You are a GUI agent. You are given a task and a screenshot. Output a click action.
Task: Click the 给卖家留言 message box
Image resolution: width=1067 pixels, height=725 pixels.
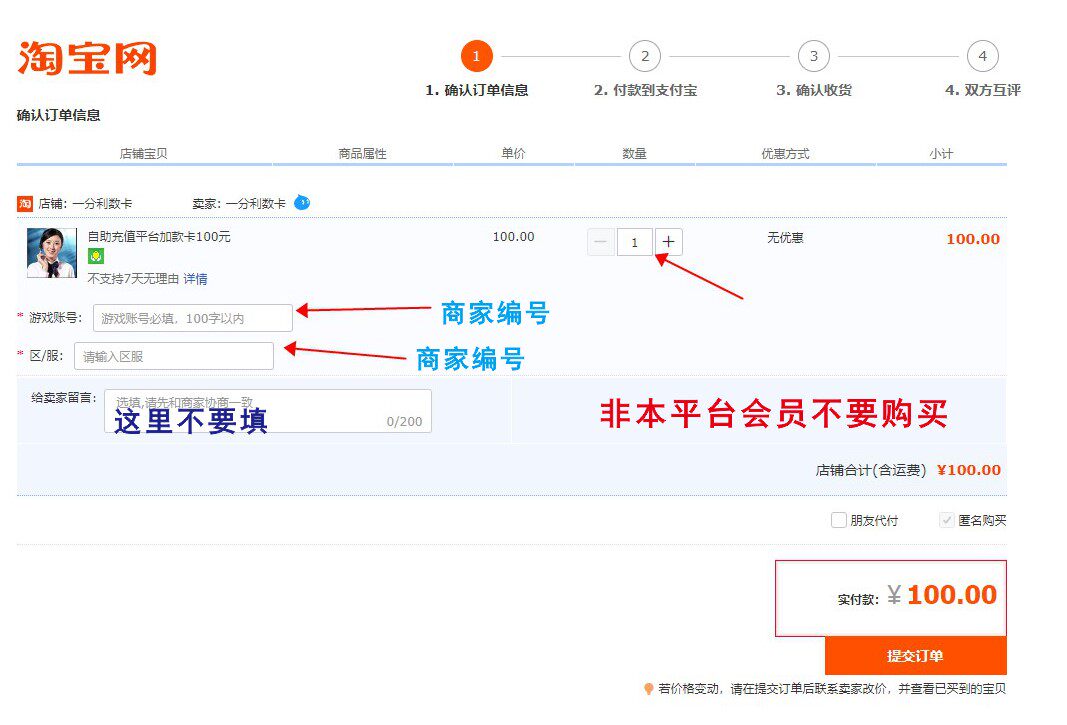[x=268, y=411]
